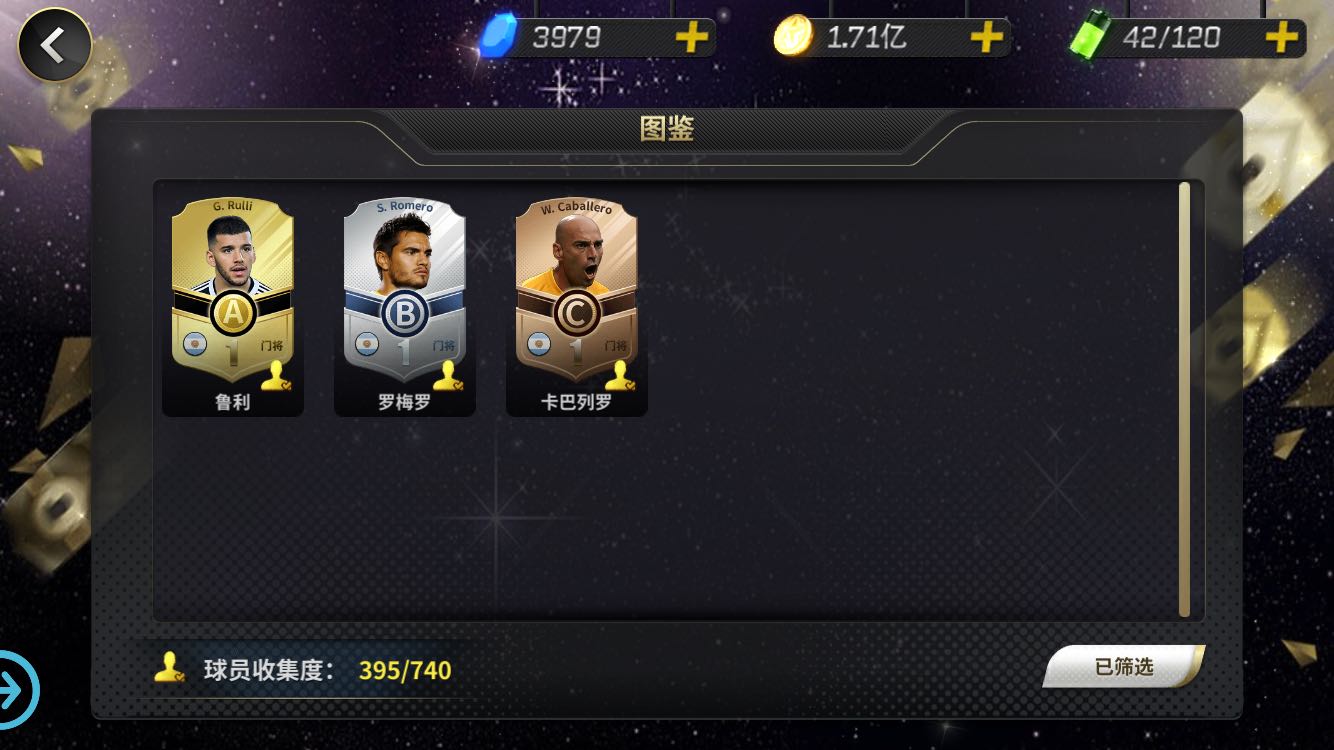Refill energy with plus beside 42/120

[x=1281, y=38]
